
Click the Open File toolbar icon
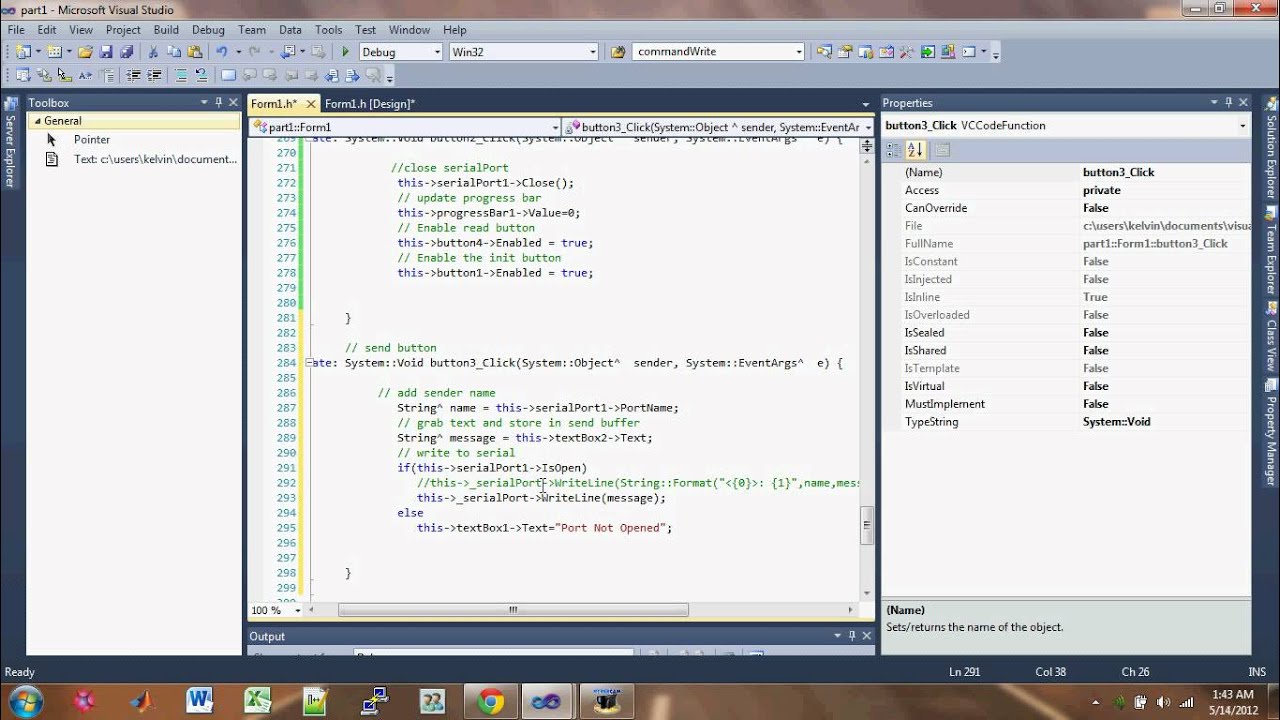85,52
